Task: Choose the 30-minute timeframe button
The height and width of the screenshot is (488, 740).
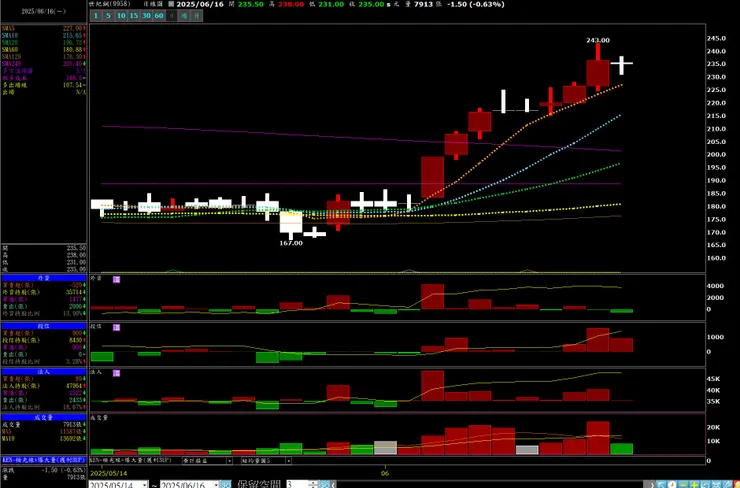Action: 146,16
